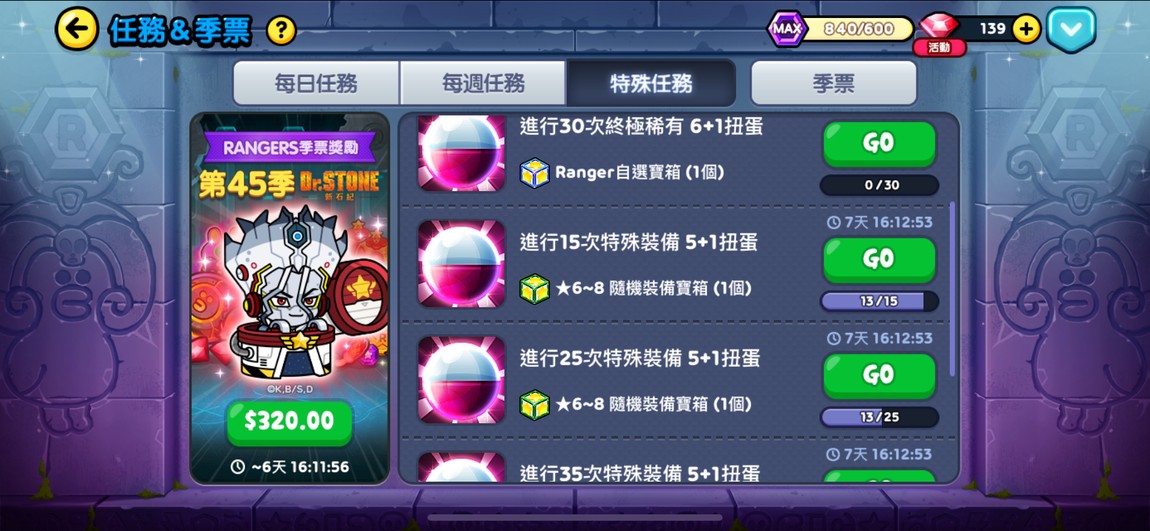
Task: Switch to the 每日任務 tab
Action: tap(316, 84)
